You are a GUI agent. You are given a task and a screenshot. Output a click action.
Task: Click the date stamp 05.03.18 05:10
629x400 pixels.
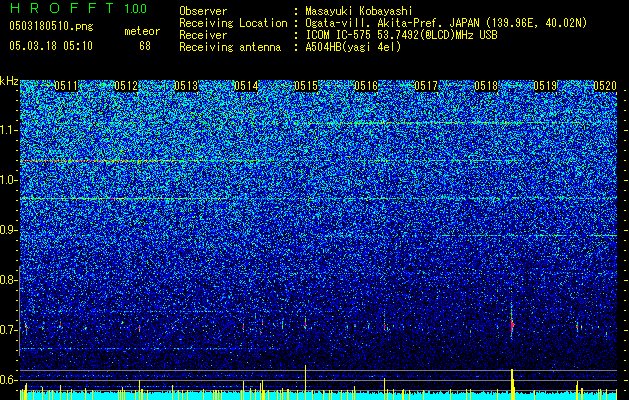pos(51,46)
